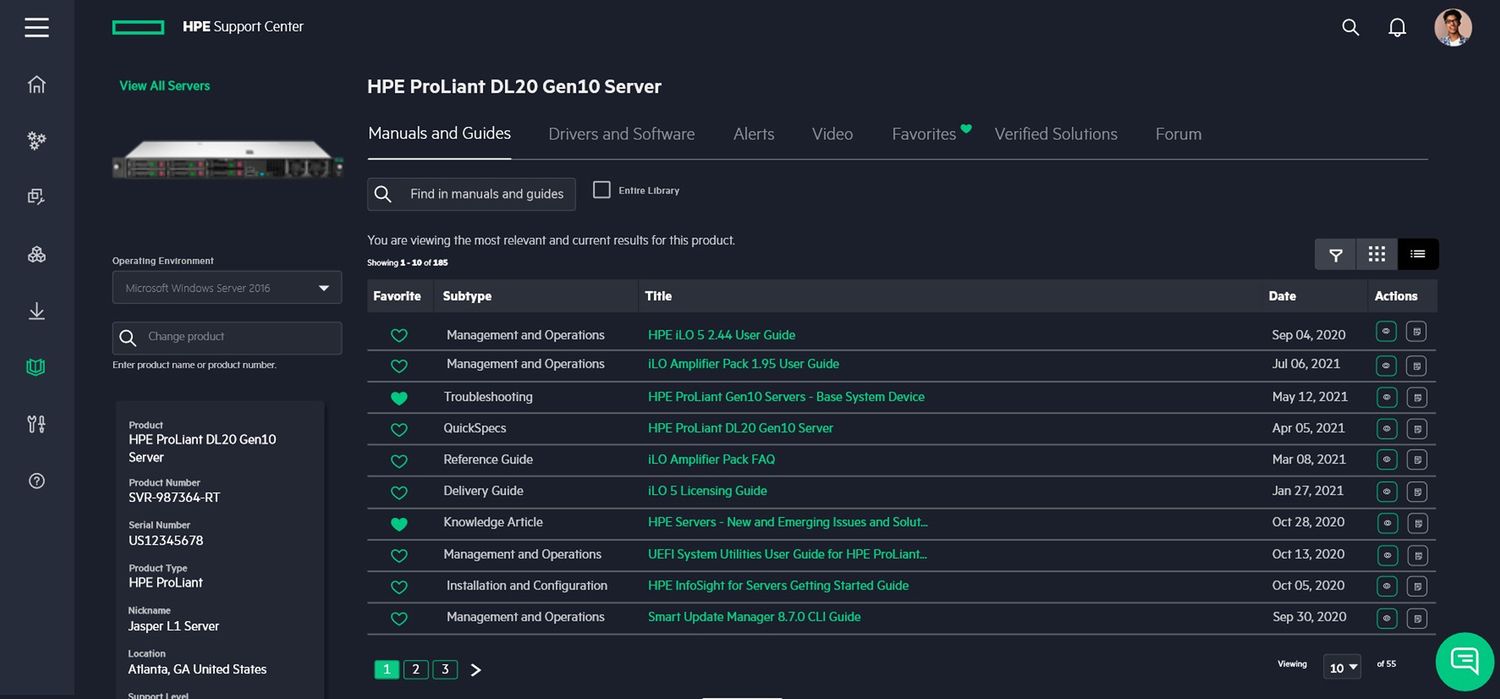
Task: Open the HPE iLO 5 2.44 User Guide link
Action: click(722, 335)
